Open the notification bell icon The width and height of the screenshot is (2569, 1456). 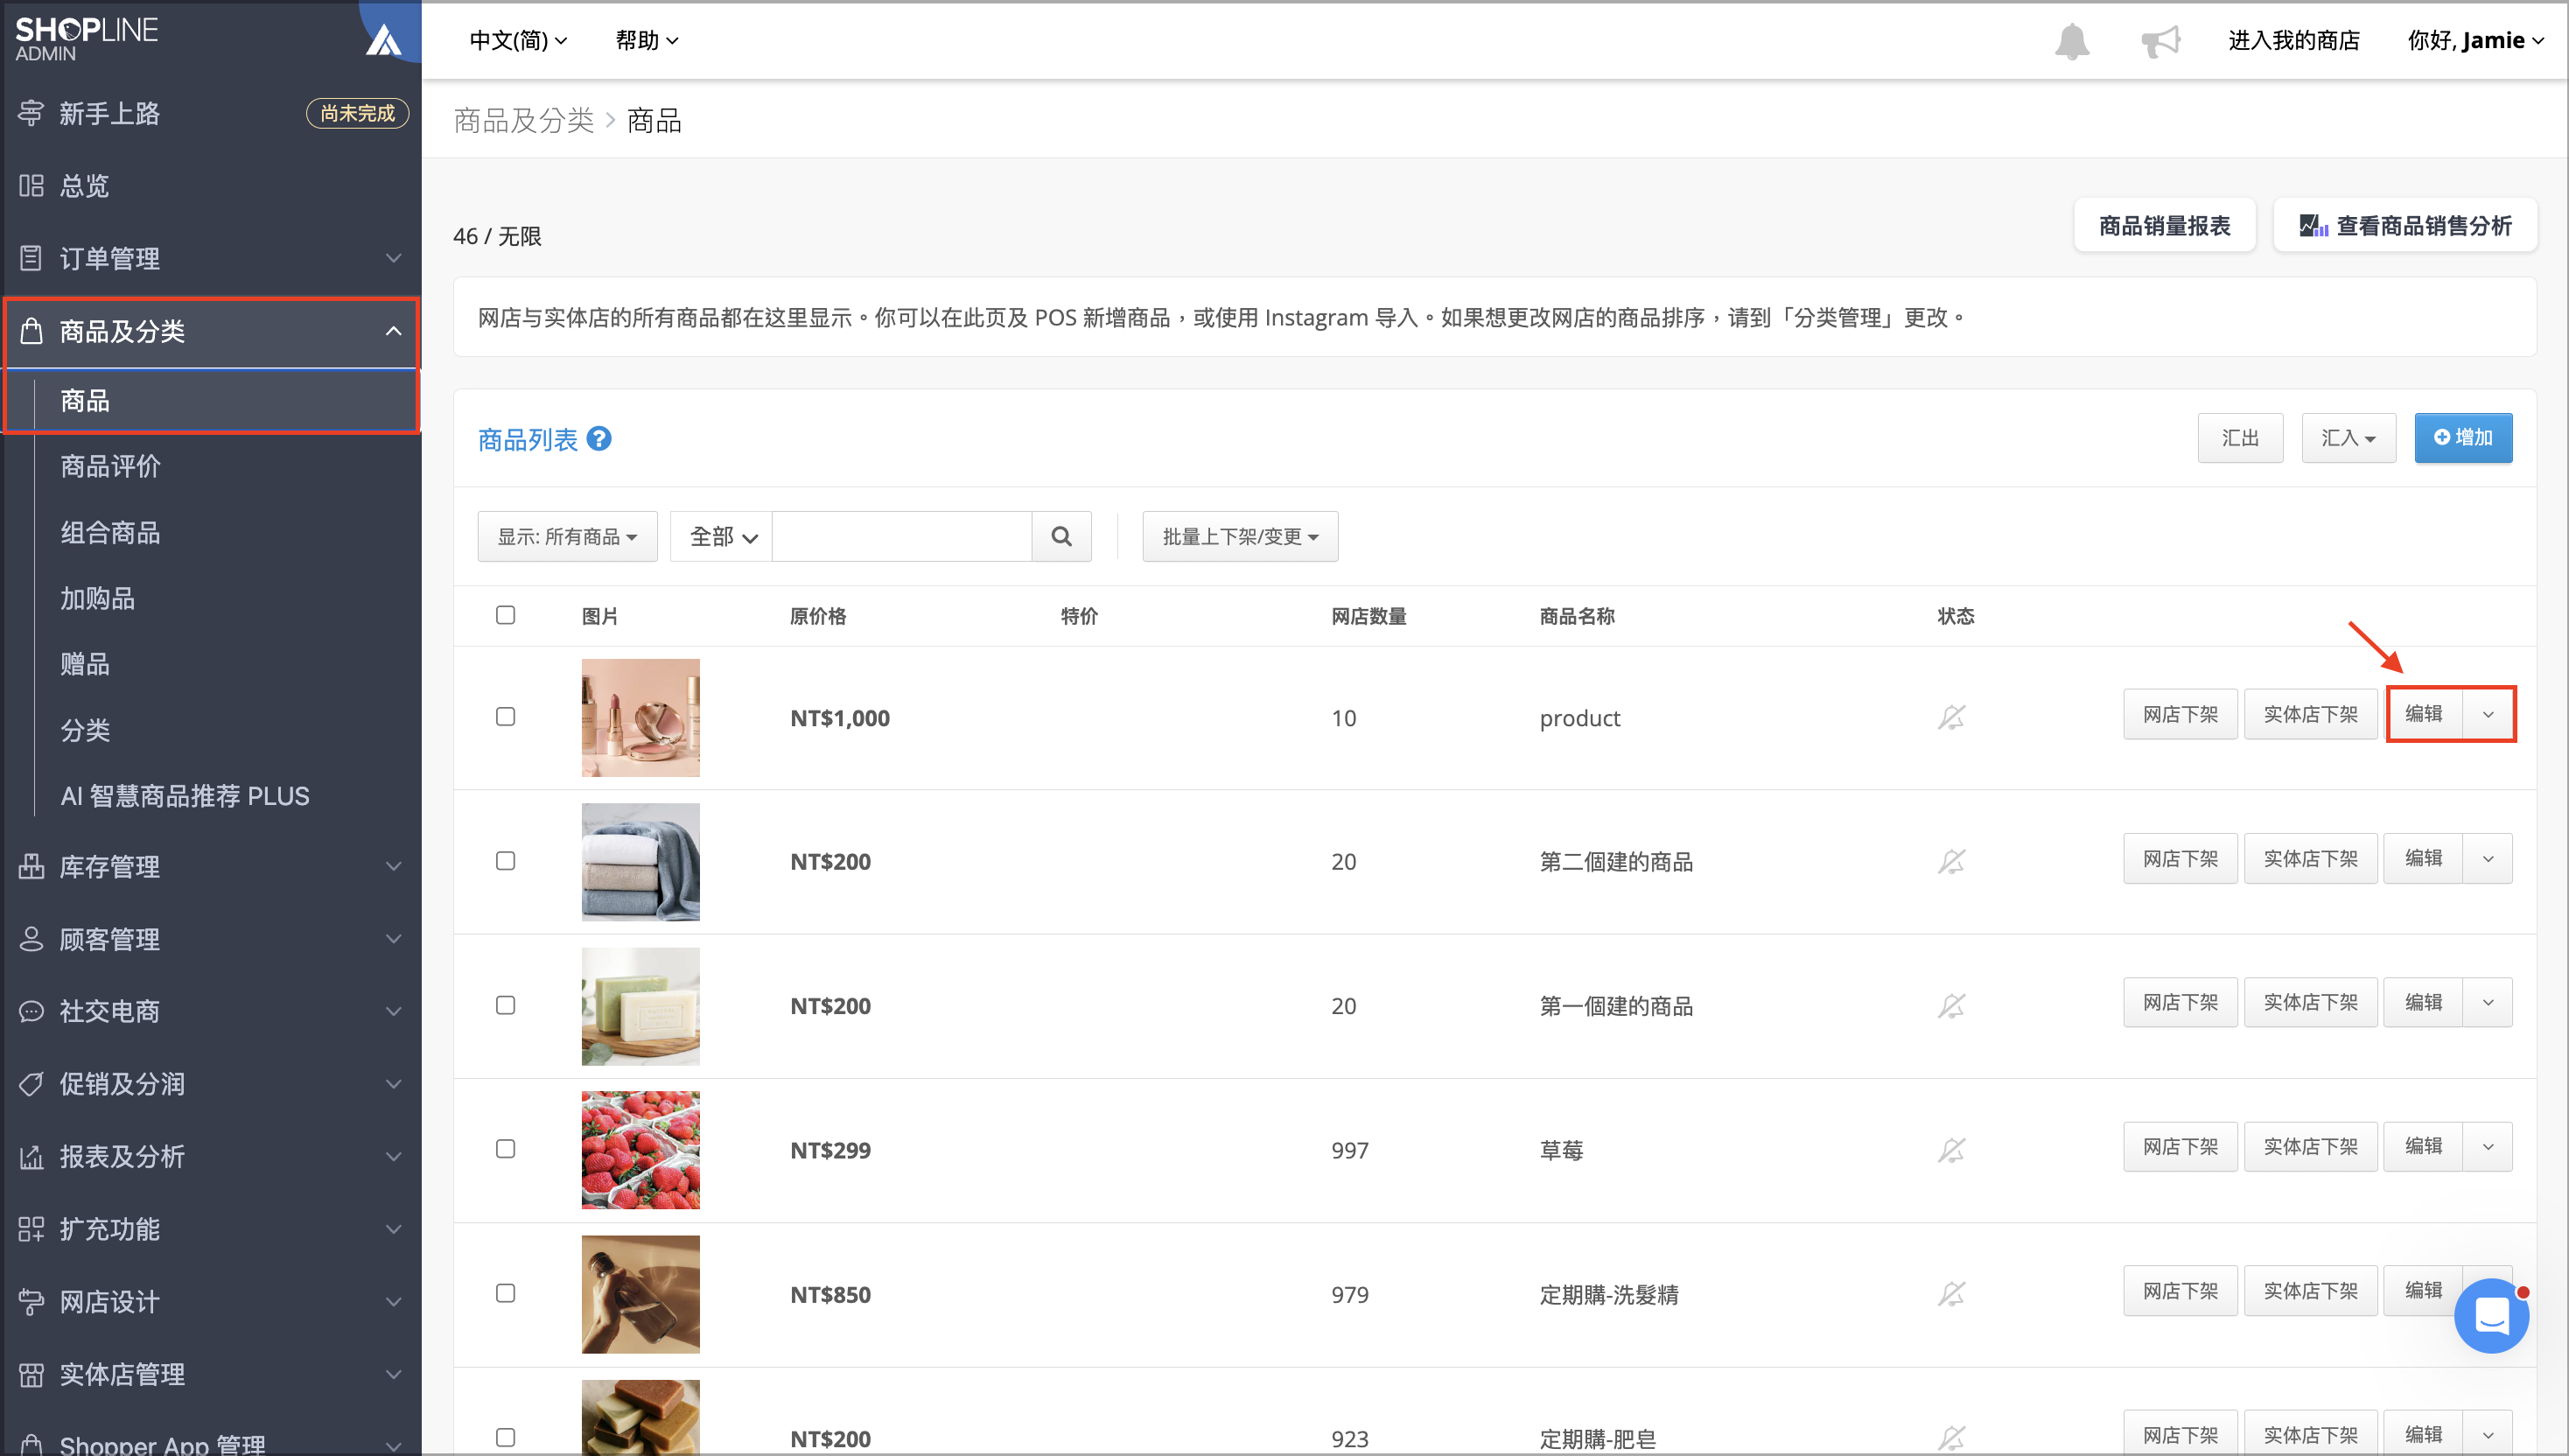[x=2071, y=41]
